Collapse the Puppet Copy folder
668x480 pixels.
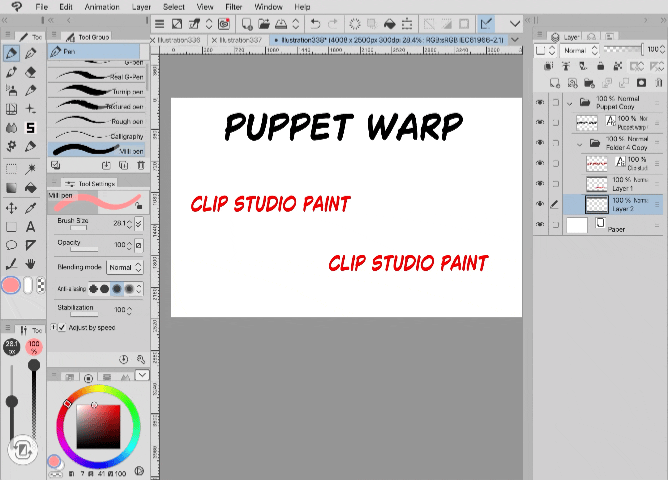(x=570, y=103)
